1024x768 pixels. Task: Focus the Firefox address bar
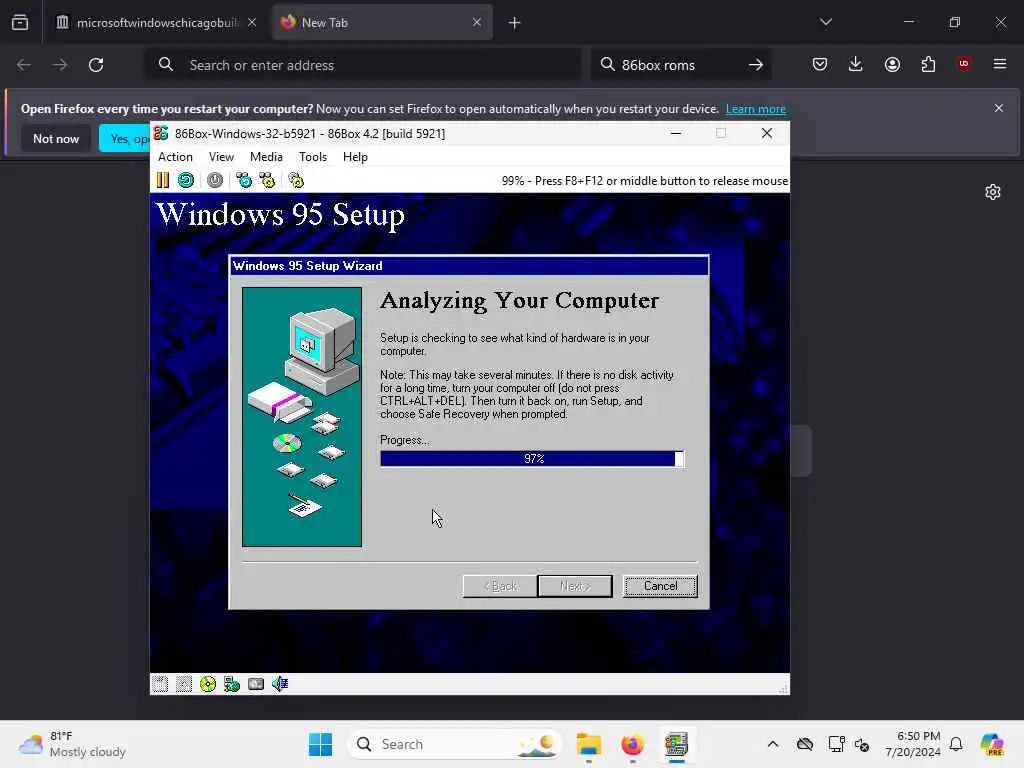tap(362, 65)
